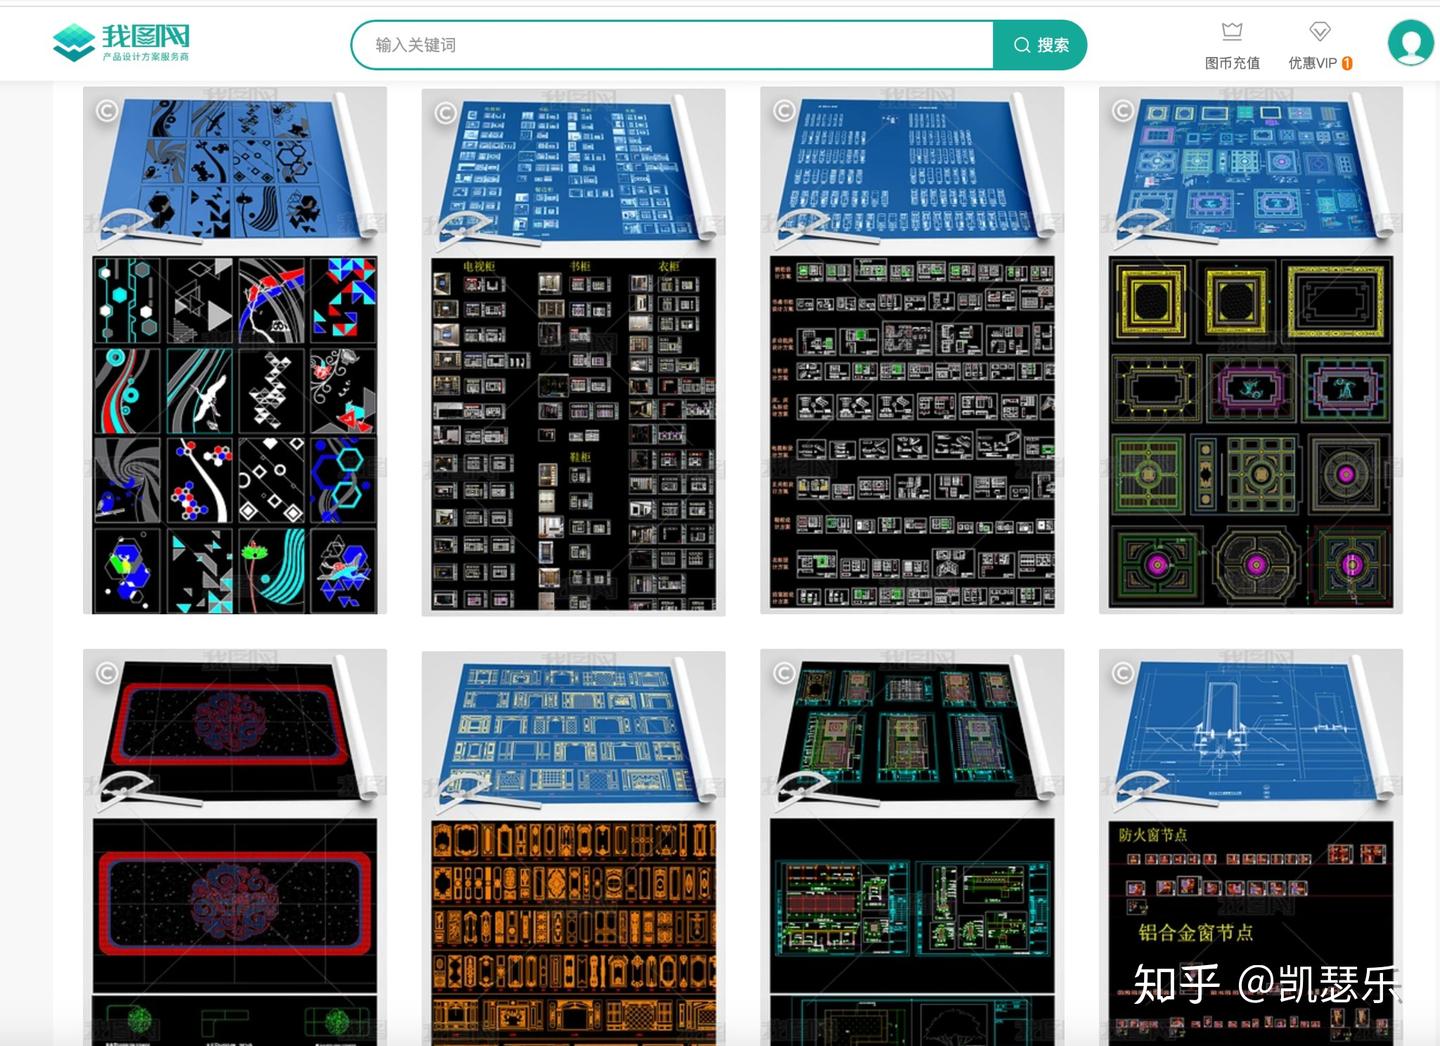Click the magnifier icon in the search button
The height and width of the screenshot is (1046, 1440).
tap(1022, 44)
